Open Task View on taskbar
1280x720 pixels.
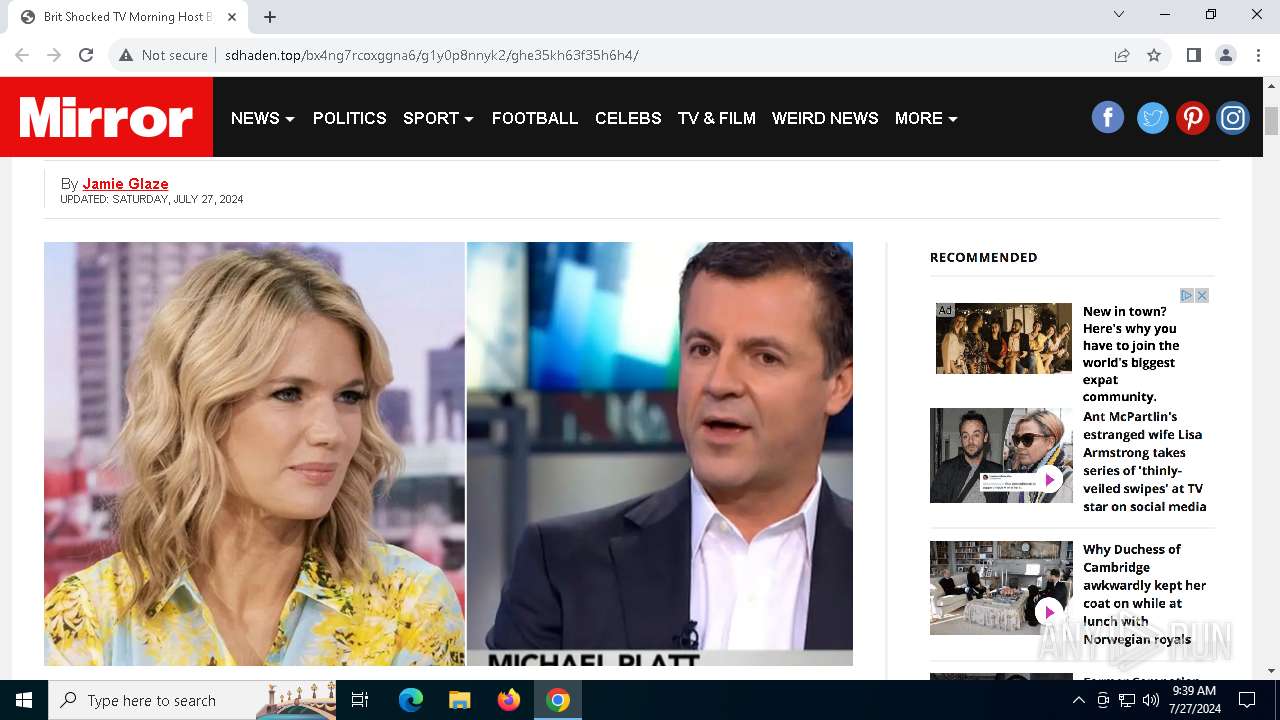[x=360, y=700]
